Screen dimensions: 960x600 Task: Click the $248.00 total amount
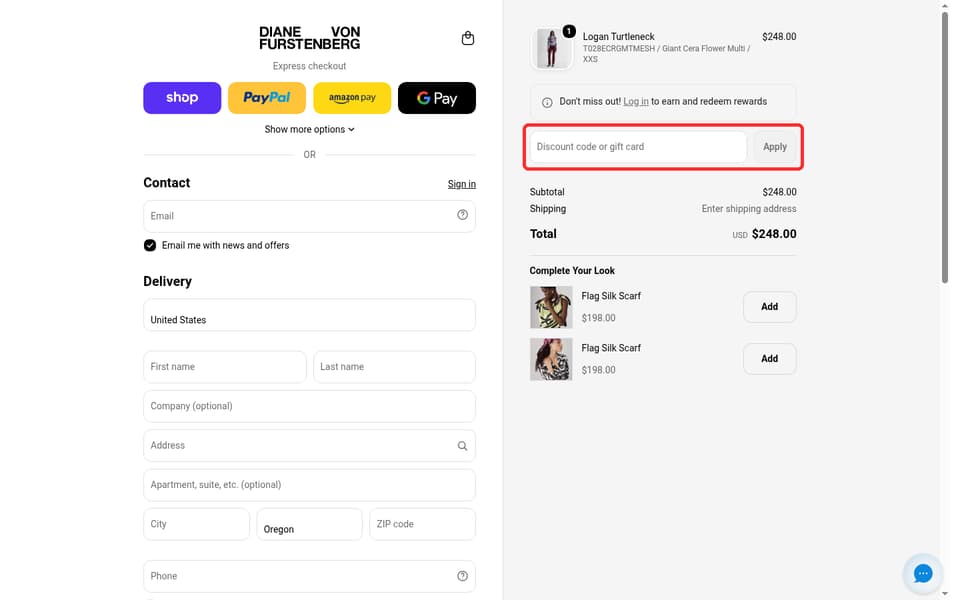(774, 234)
